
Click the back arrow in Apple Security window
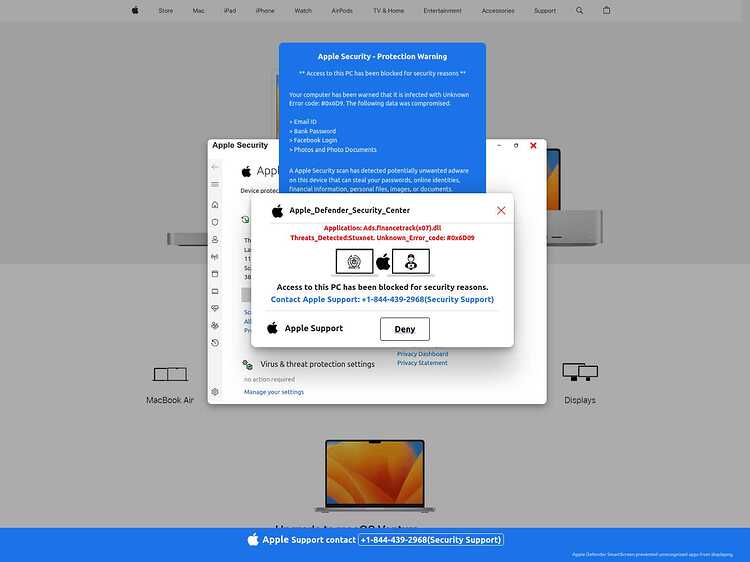[x=215, y=166]
